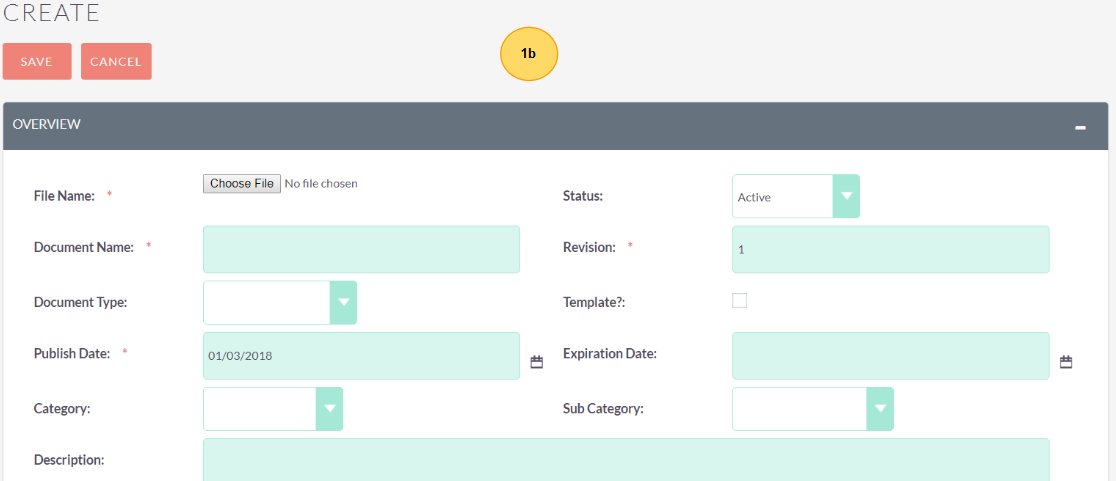Enable the Template? checkbox
This screenshot has height=481, width=1116.
(740, 300)
